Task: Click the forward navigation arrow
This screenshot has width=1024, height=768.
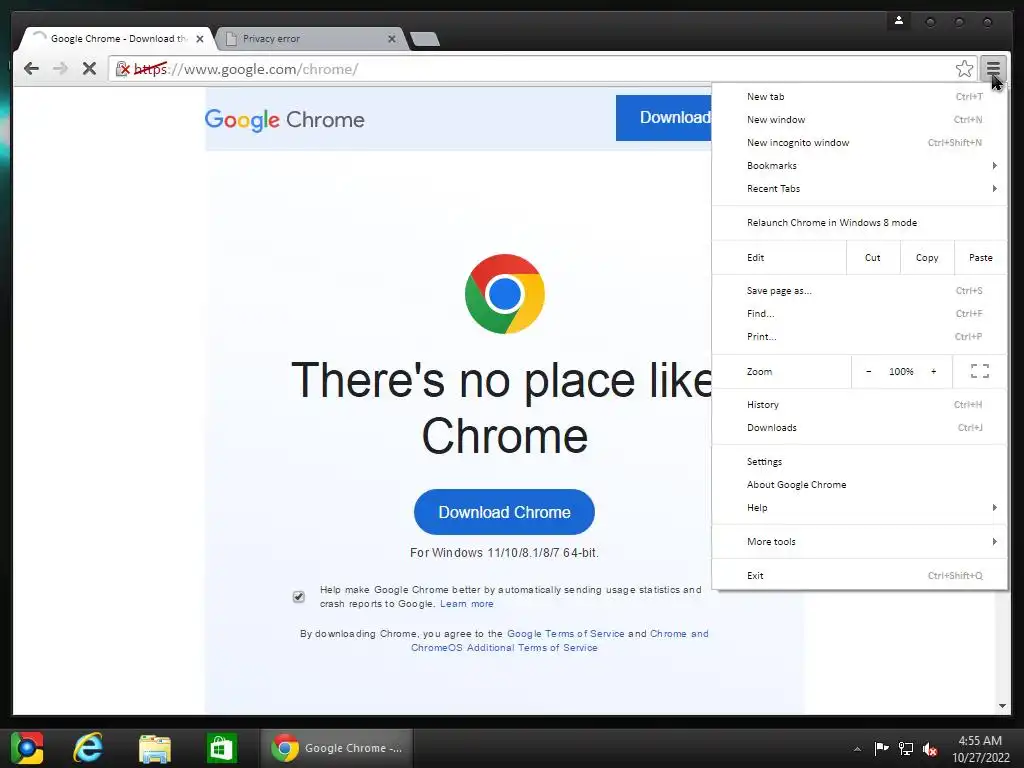Action: coord(60,69)
